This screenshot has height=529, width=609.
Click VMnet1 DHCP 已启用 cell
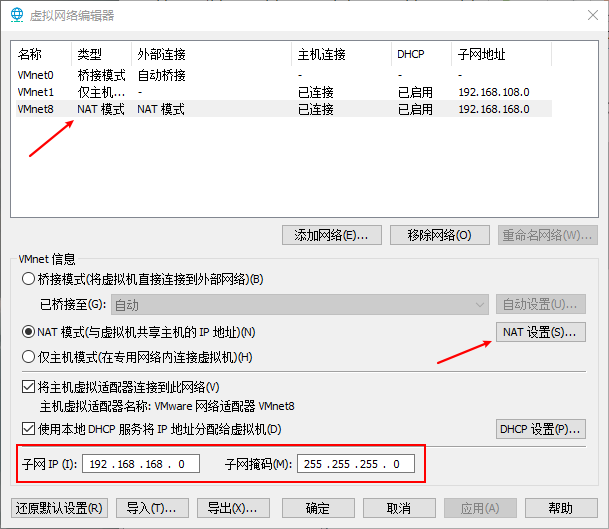tap(415, 92)
